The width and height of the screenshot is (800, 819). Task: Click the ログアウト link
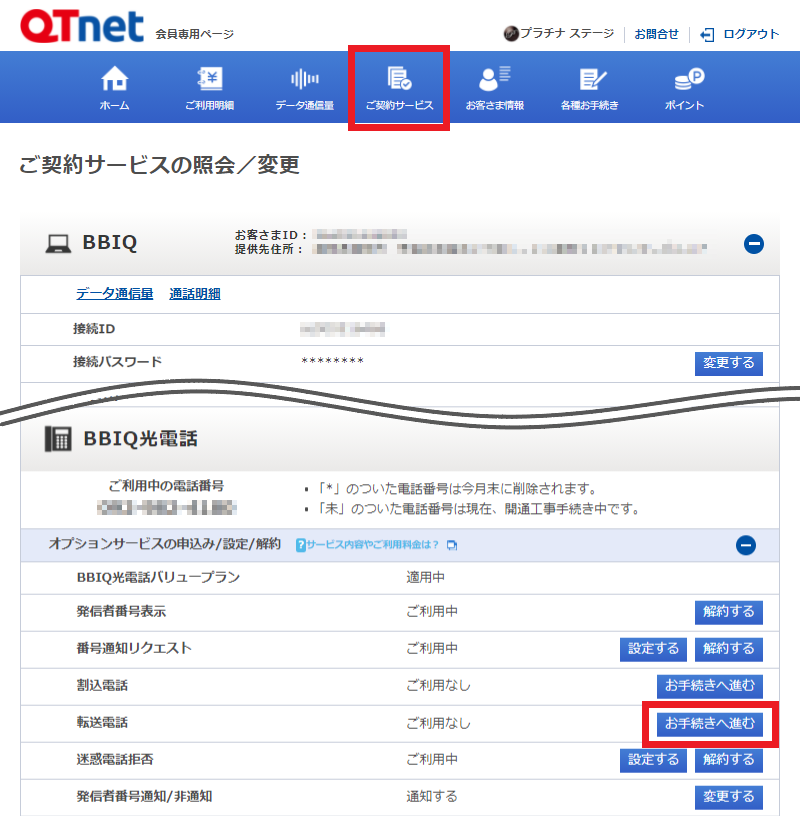(x=751, y=34)
